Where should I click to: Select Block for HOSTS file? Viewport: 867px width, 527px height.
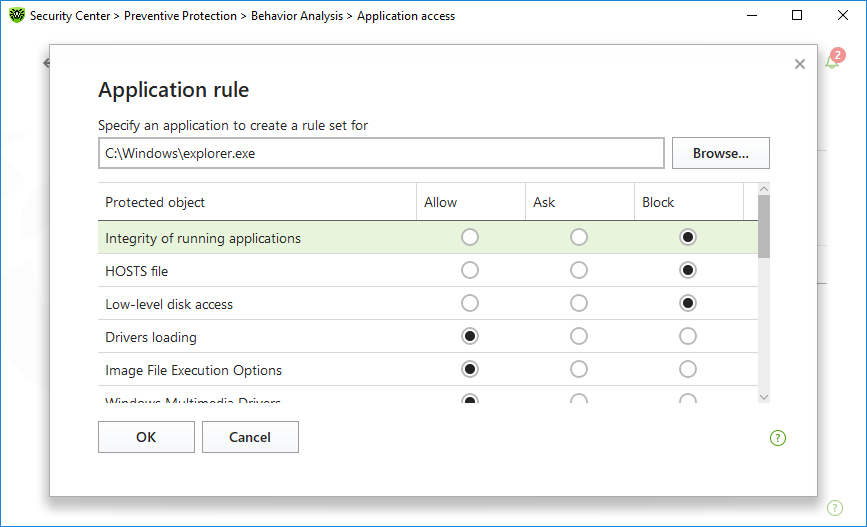[687, 270]
